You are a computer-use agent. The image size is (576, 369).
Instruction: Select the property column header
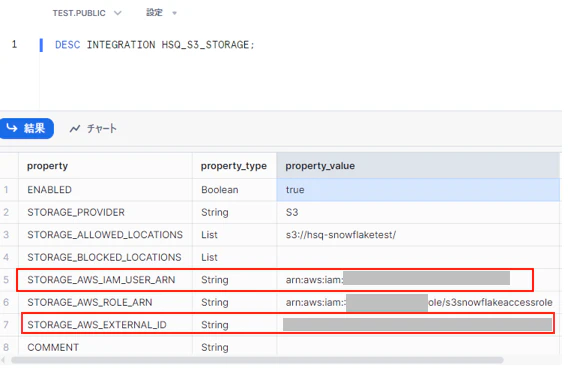click(105, 166)
